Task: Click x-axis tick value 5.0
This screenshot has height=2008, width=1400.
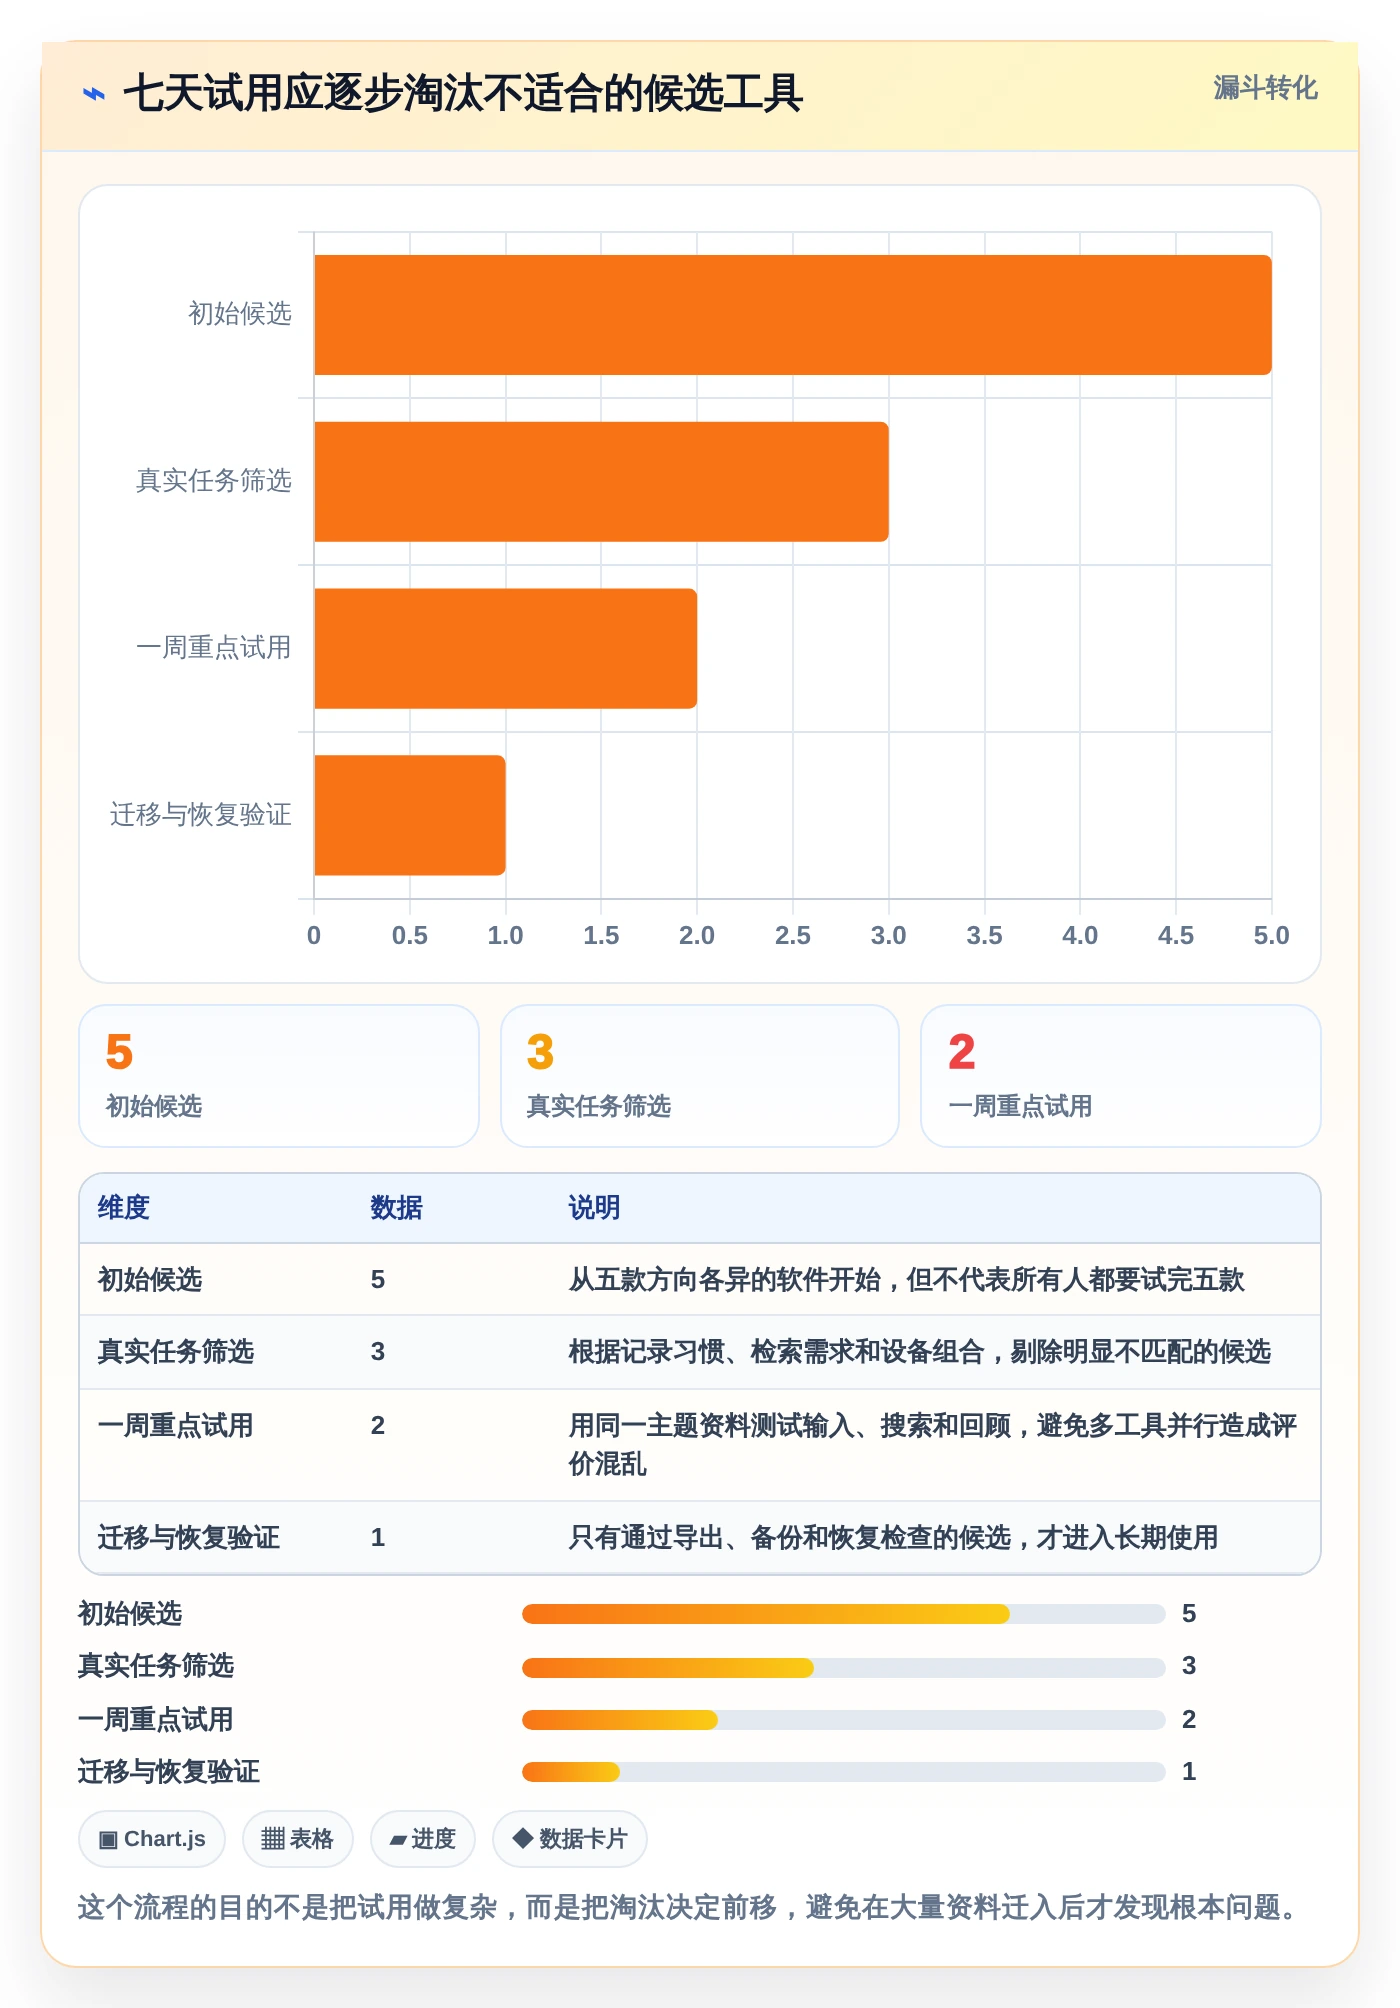Action: point(1271,936)
